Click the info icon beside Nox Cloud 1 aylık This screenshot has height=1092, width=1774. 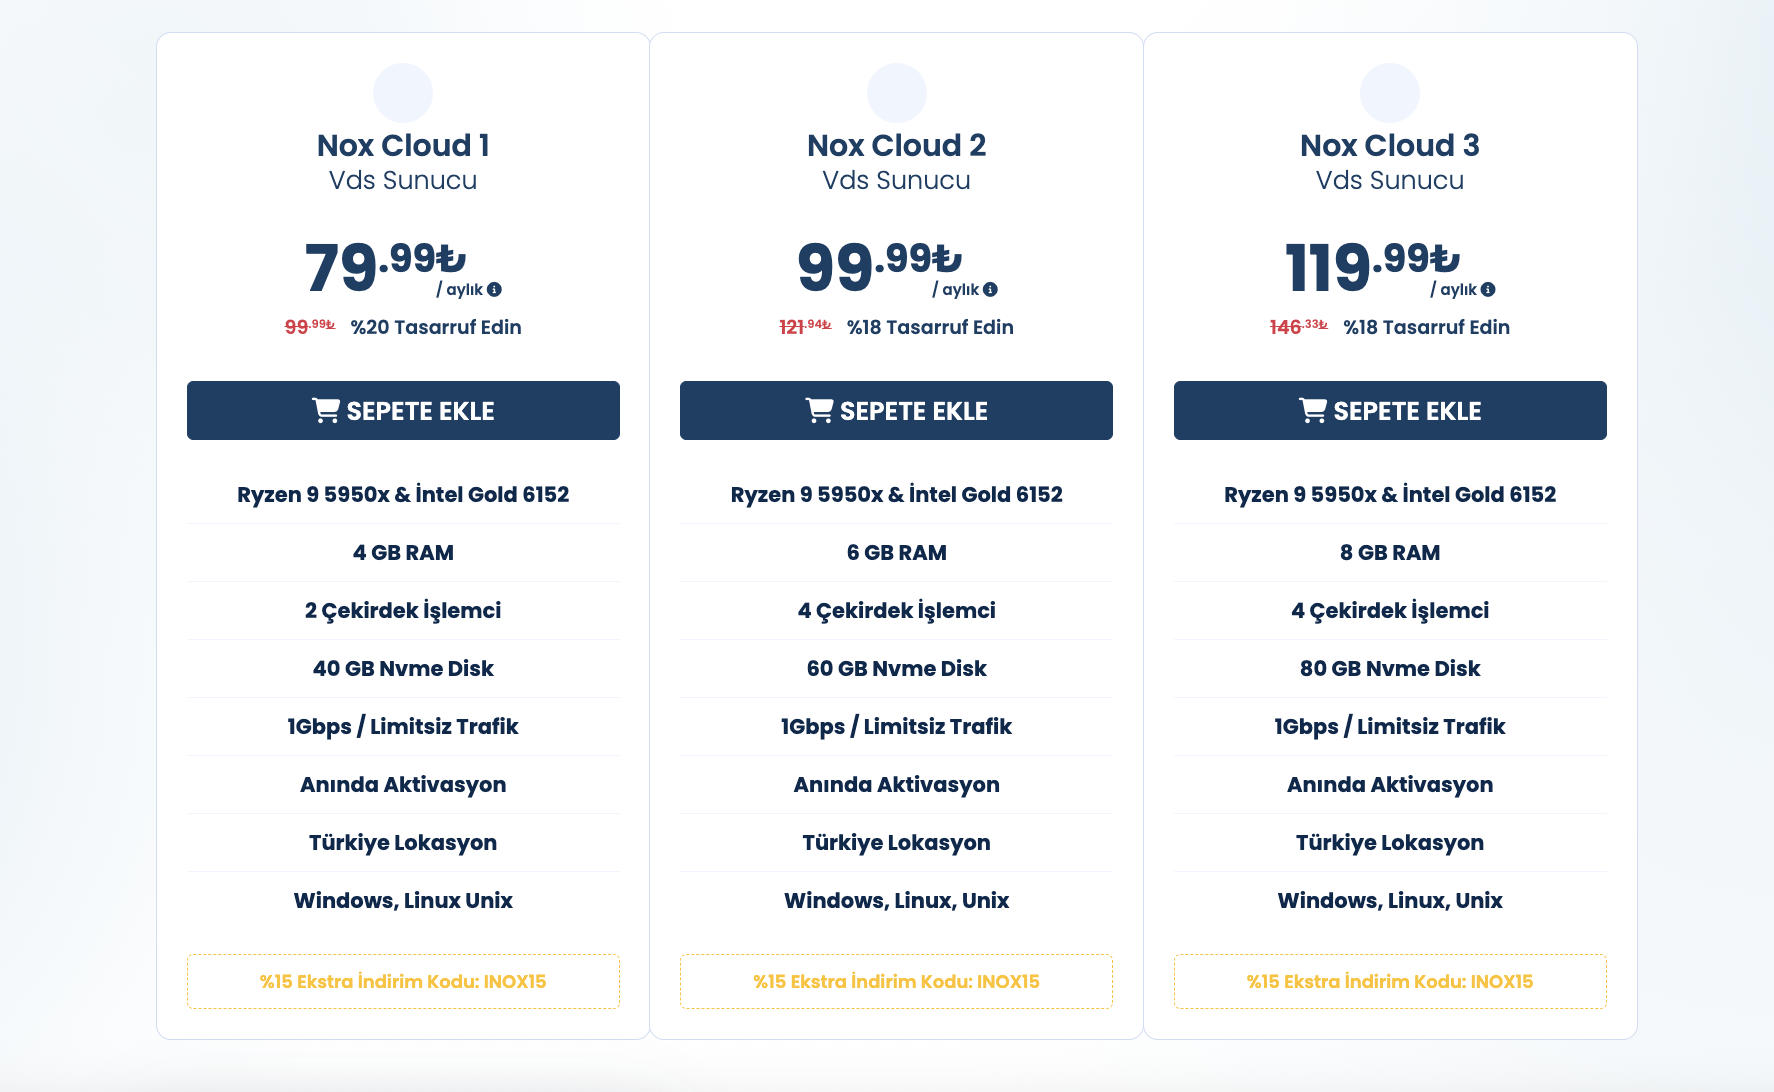pyautogui.click(x=494, y=290)
